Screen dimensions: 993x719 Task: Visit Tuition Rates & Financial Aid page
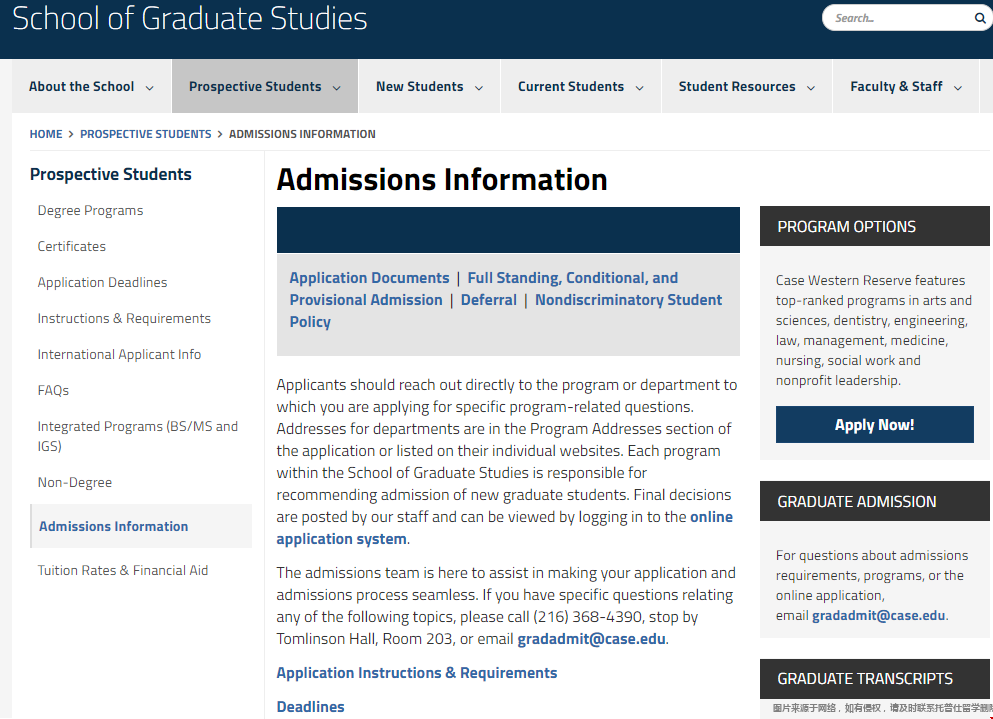123,571
